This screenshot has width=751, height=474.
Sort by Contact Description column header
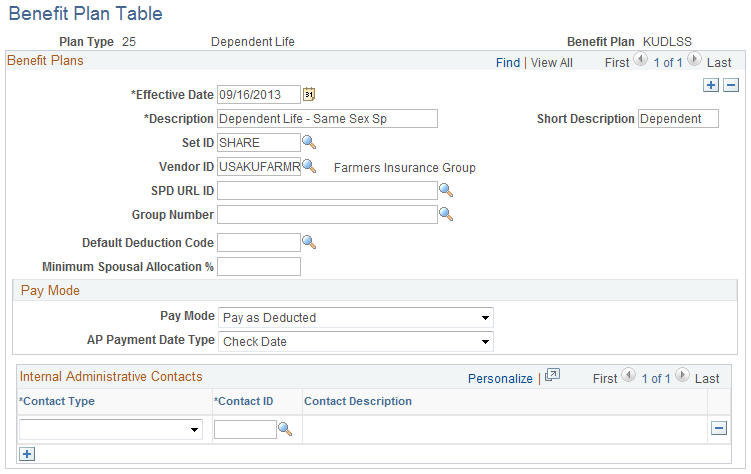coord(358,401)
